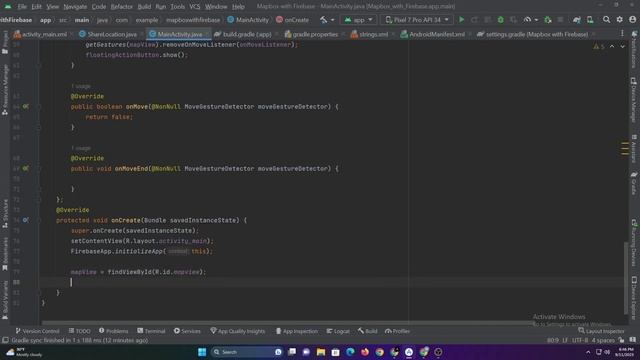This screenshot has height=360, width=640.
Task: Open the Bookmarks tool window in the left sidebar
Action: pyautogui.click(x=5, y=254)
